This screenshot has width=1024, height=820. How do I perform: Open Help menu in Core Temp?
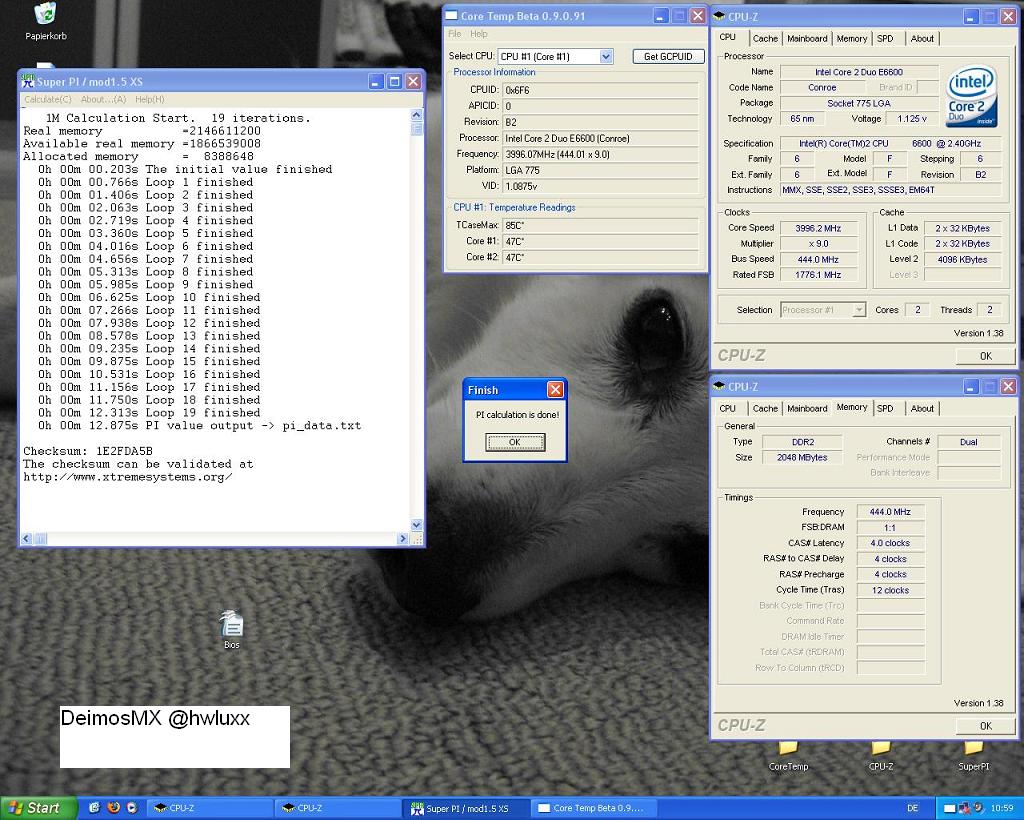479,34
